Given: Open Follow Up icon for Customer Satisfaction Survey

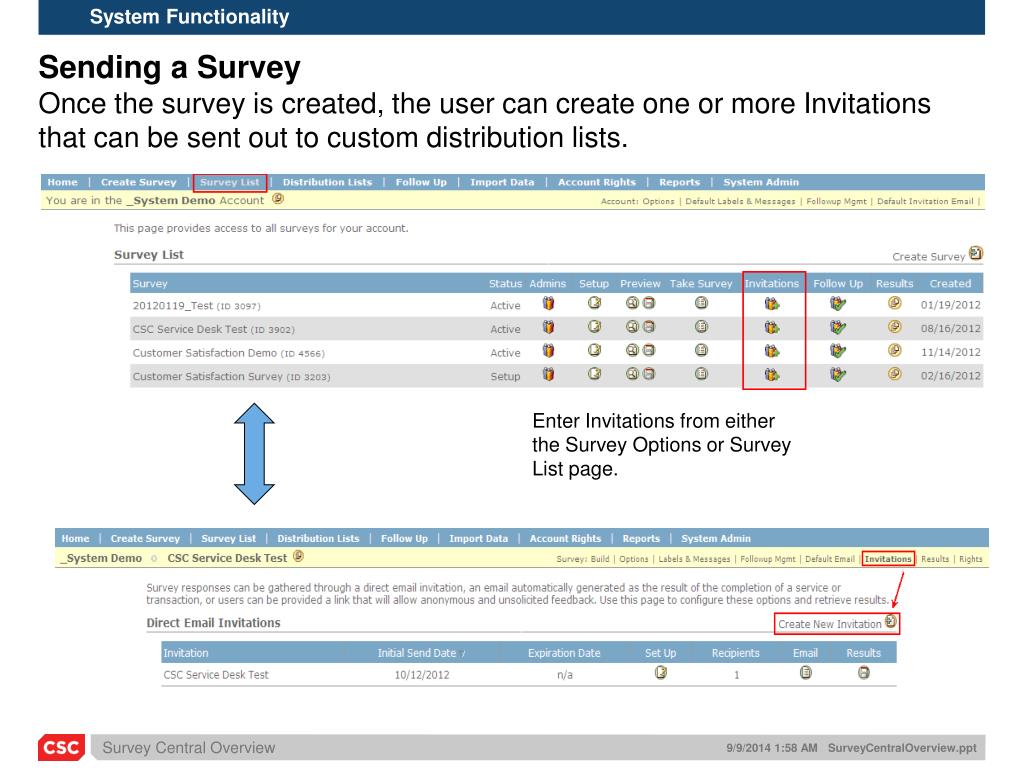Looking at the screenshot, I should [x=838, y=375].
